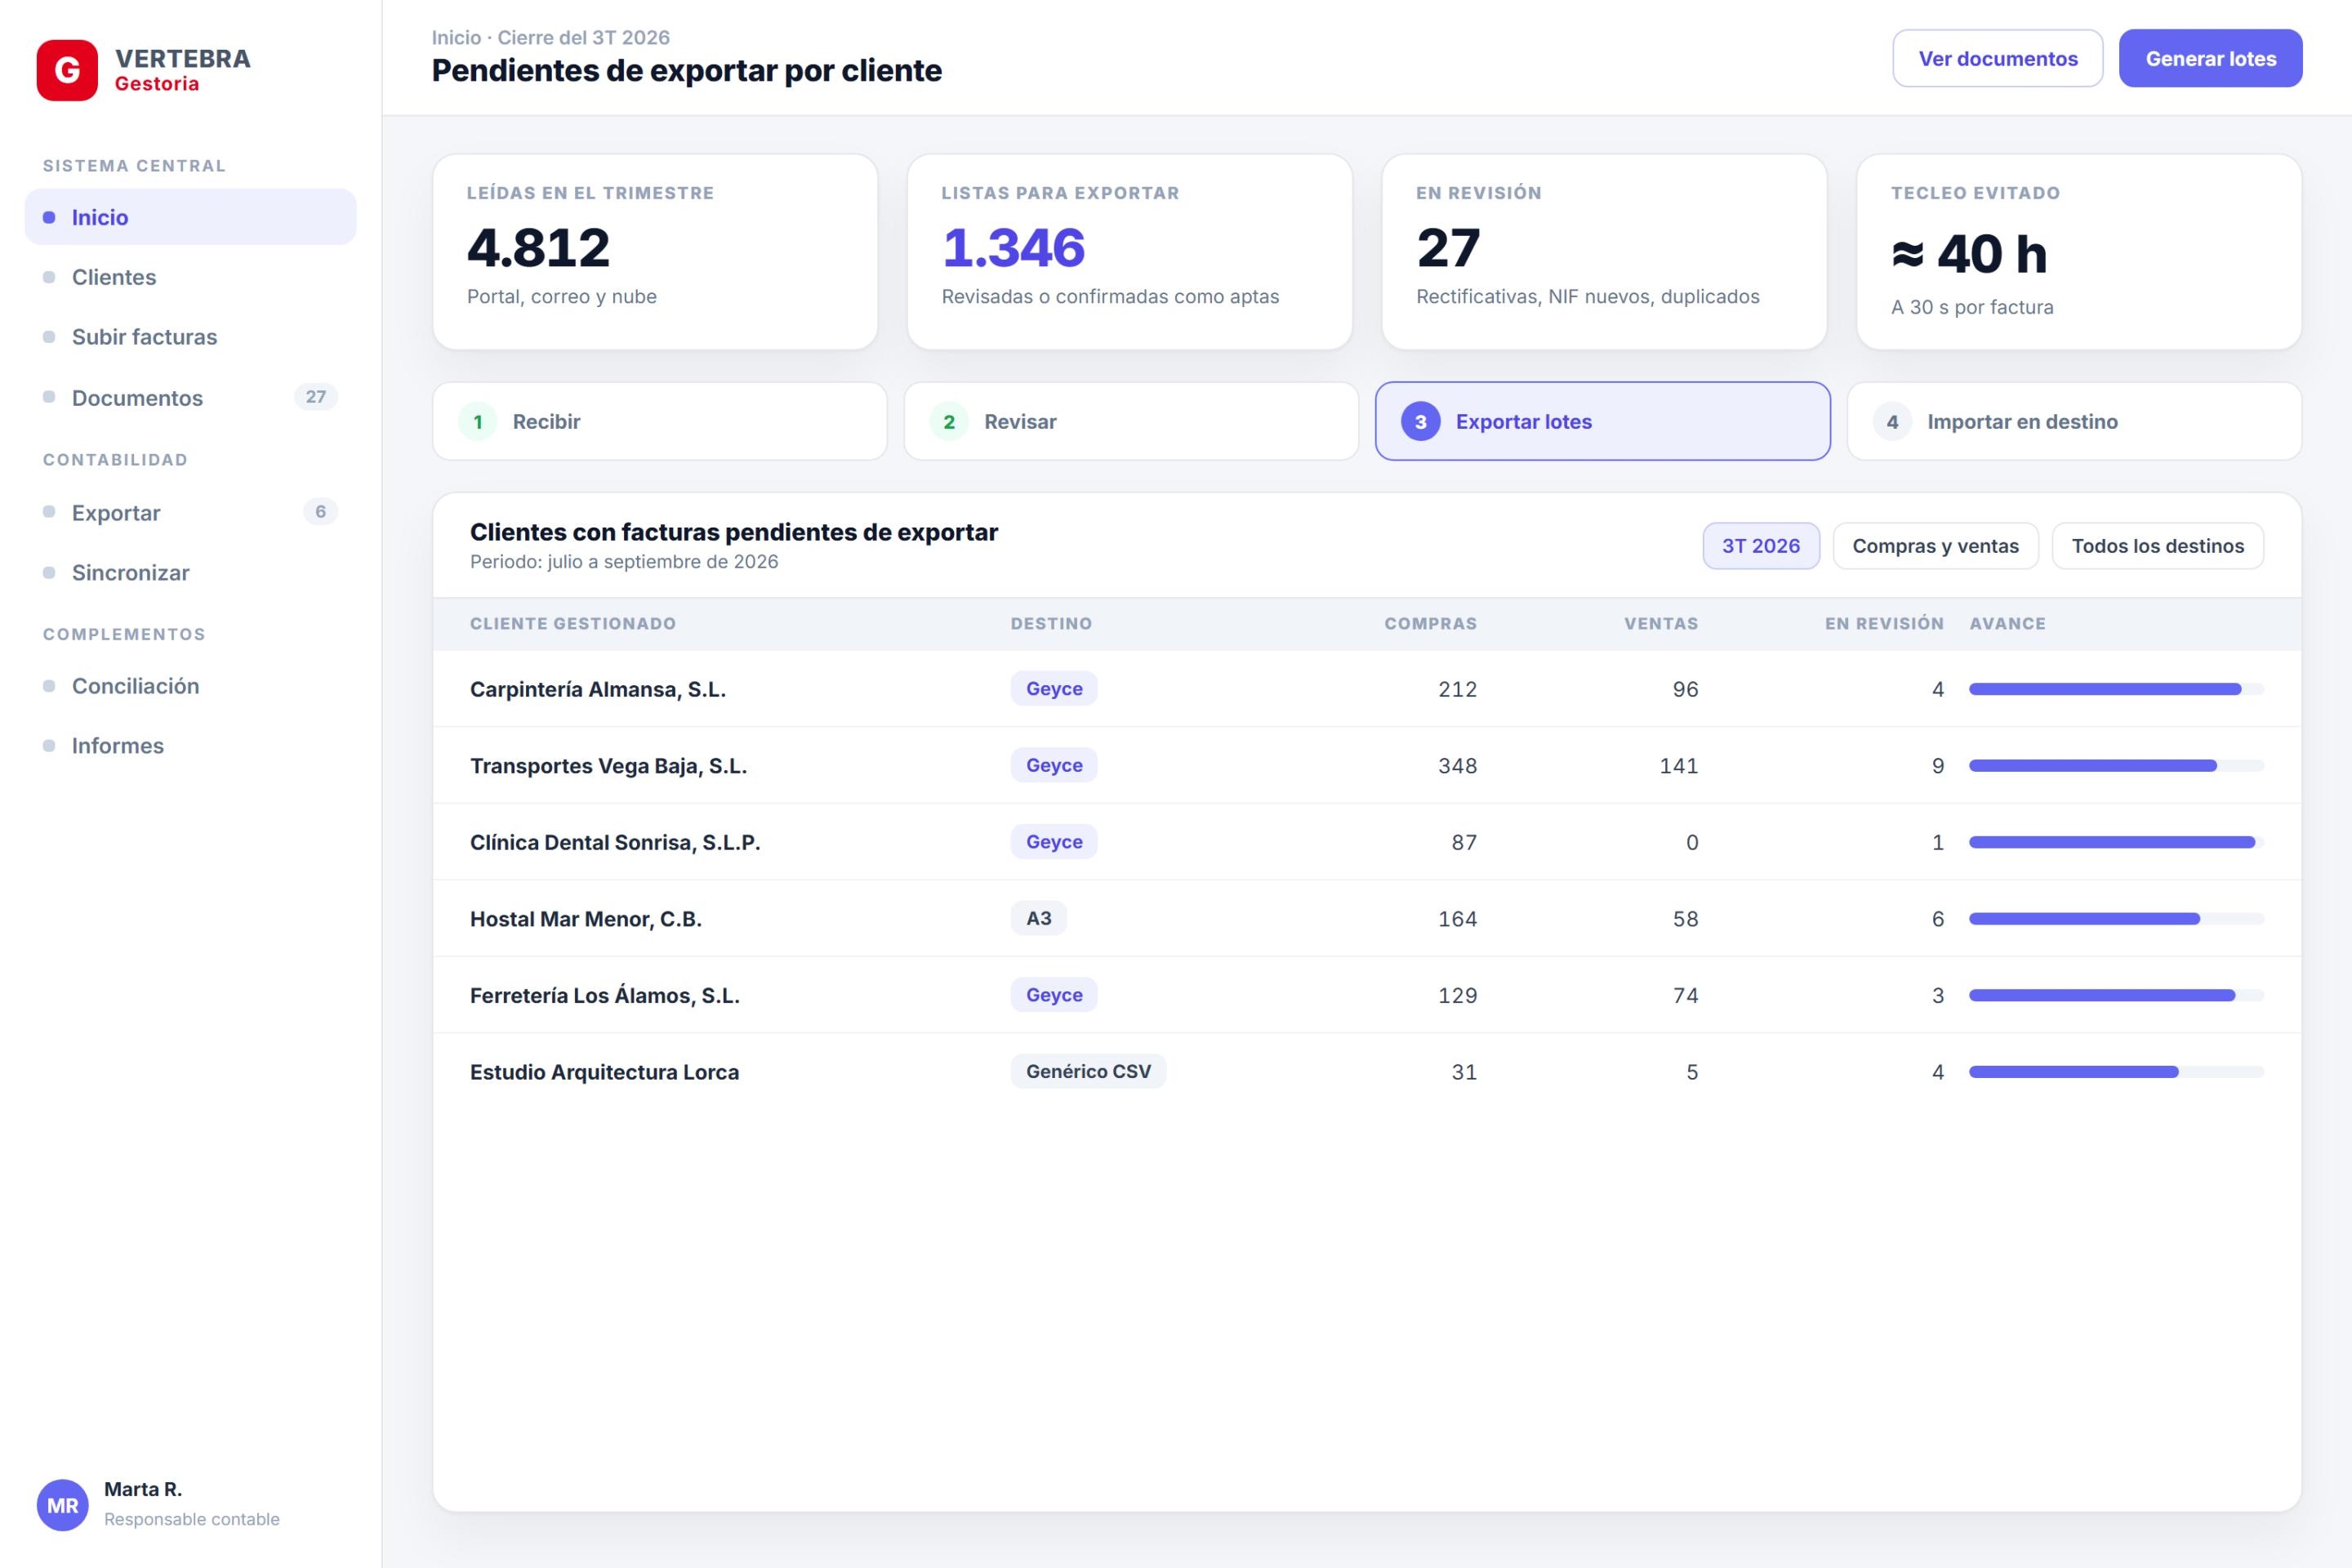
Task: Click the Marta R. user name
Action: pyautogui.click(x=143, y=1489)
